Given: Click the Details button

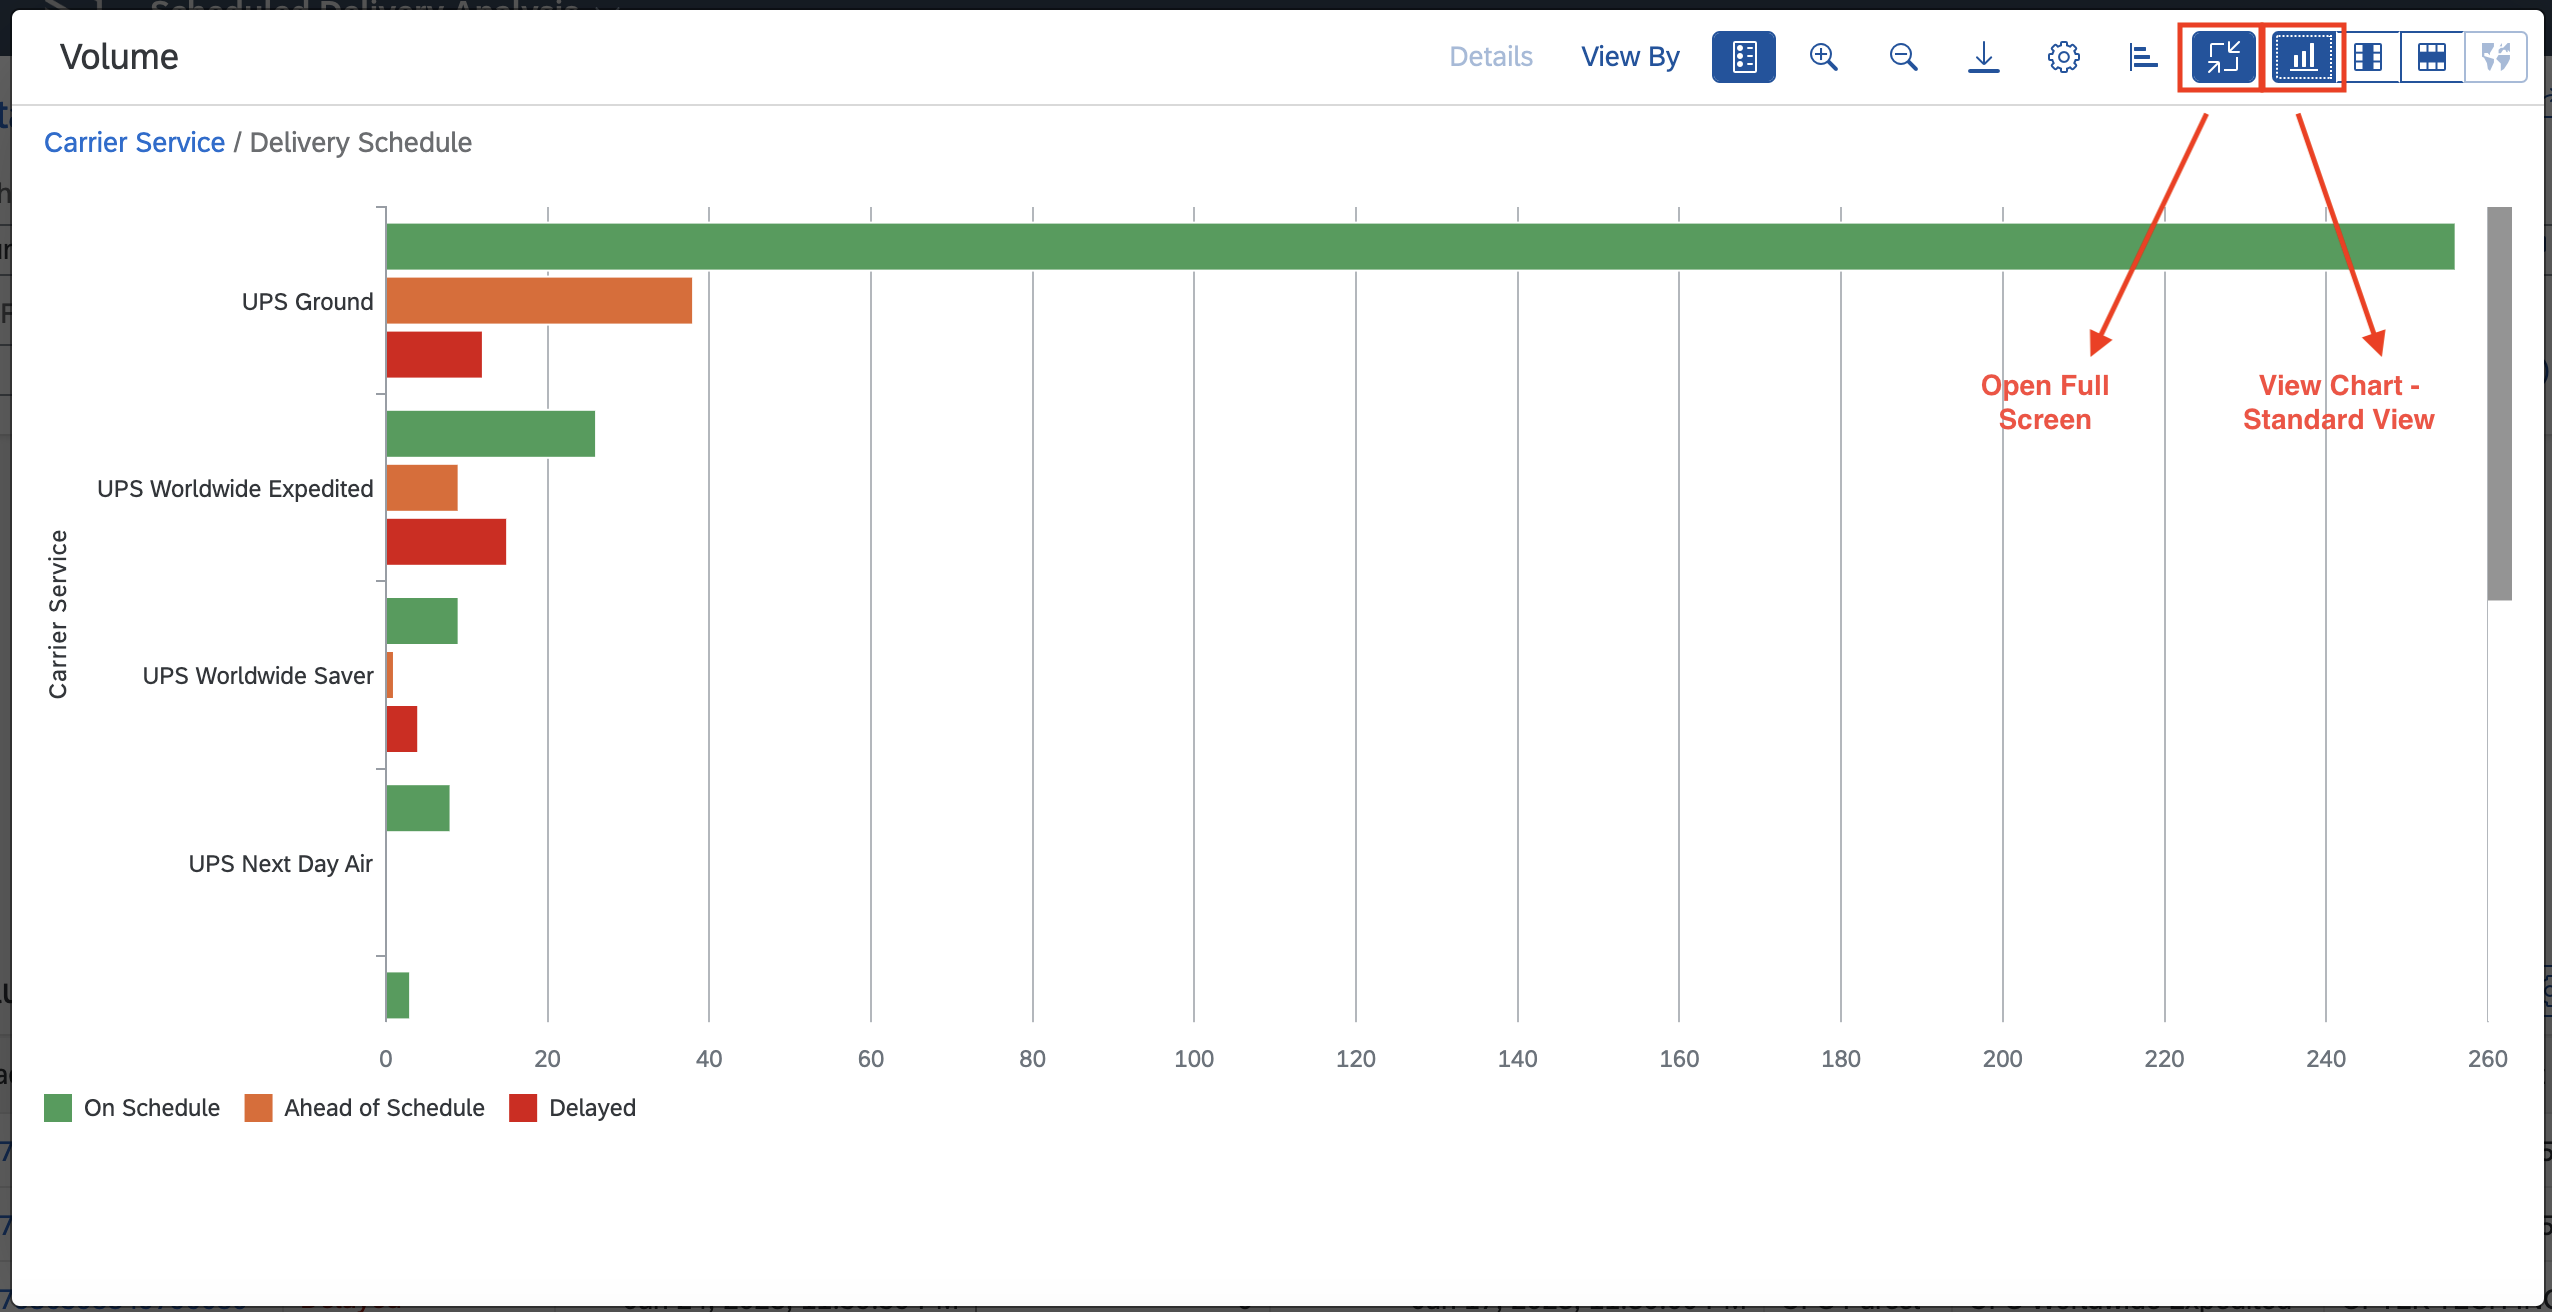Looking at the screenshot, I should [x=1491, y=57].
